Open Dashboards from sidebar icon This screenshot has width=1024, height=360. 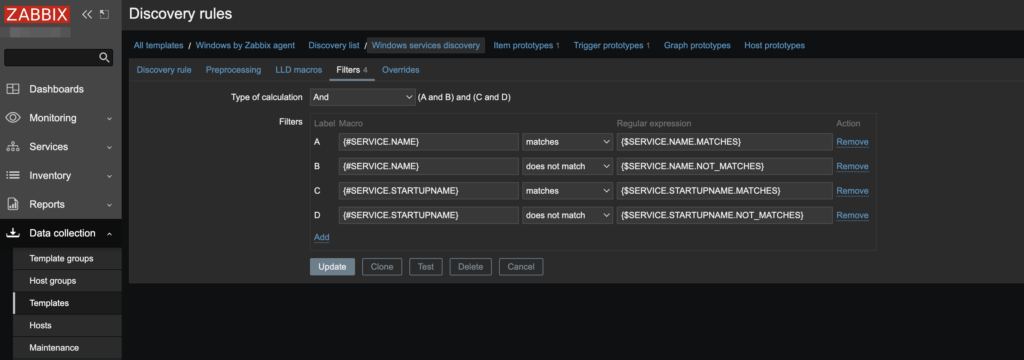[x=12, y=89]
